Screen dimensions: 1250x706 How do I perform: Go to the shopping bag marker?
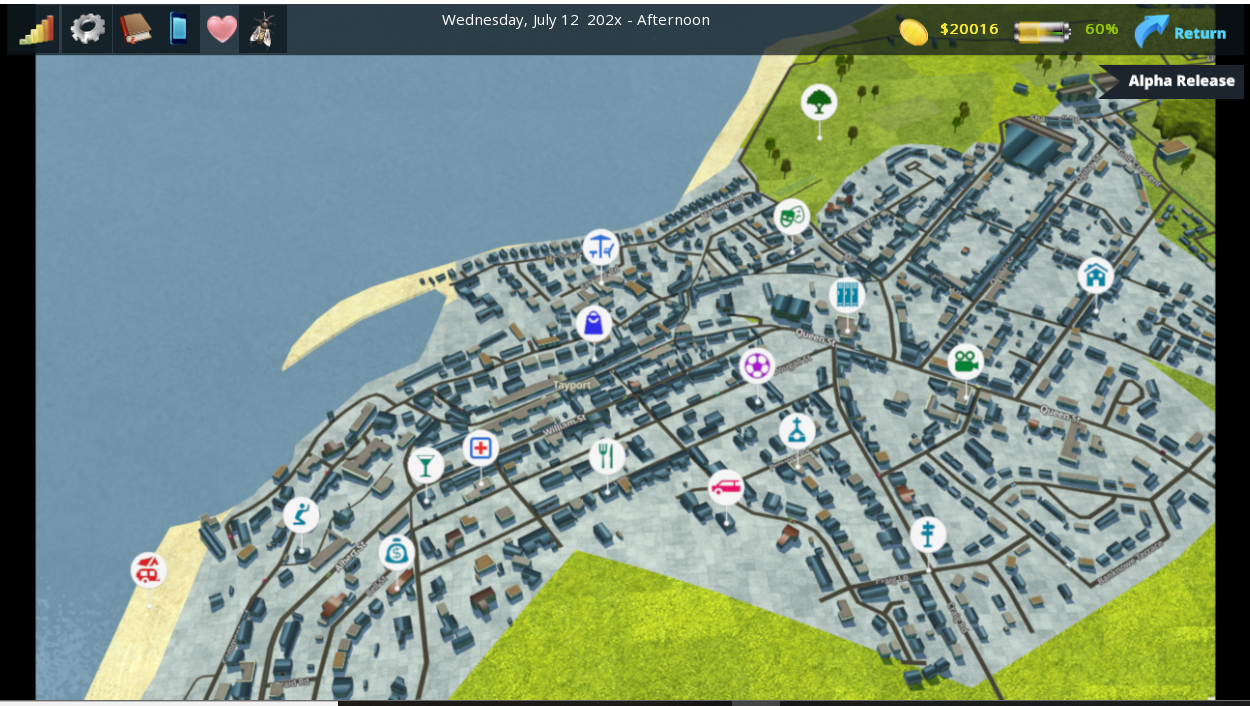click(593, 323)
